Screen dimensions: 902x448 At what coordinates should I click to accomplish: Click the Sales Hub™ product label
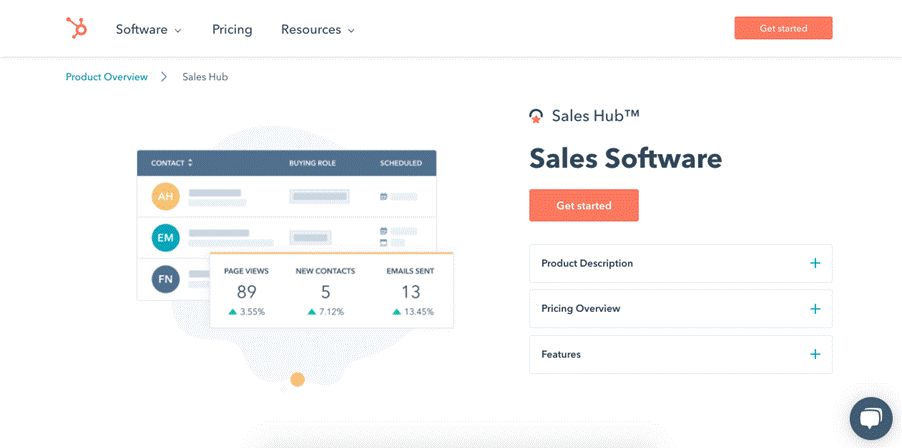[595, 116]
